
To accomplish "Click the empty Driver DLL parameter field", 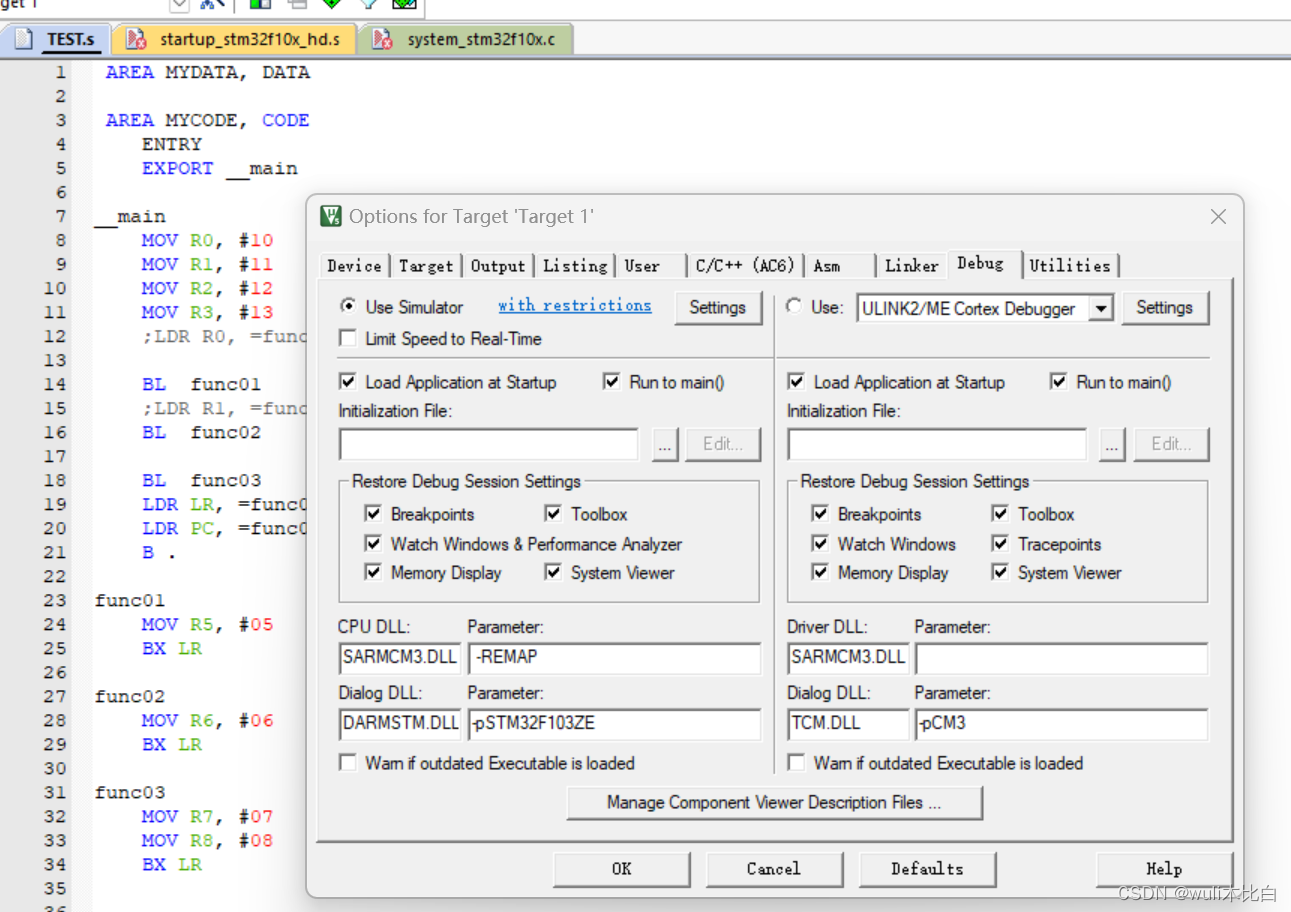I will coord(1061,658).
